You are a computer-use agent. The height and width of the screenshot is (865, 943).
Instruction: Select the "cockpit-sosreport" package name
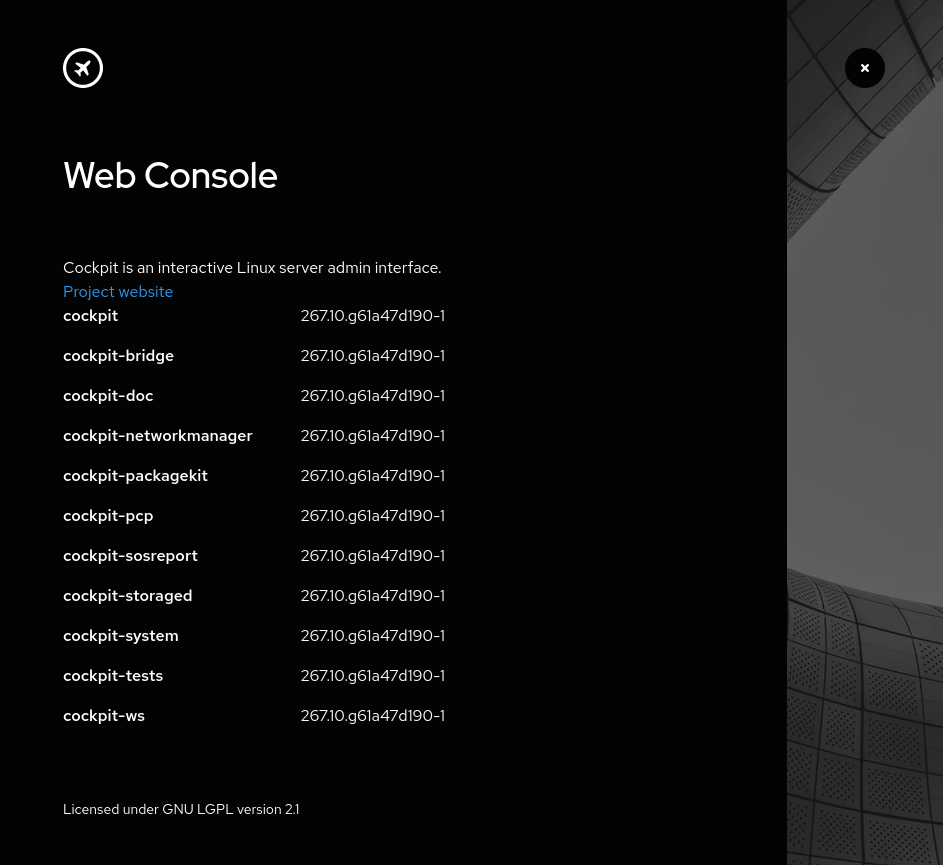[131, 556]
